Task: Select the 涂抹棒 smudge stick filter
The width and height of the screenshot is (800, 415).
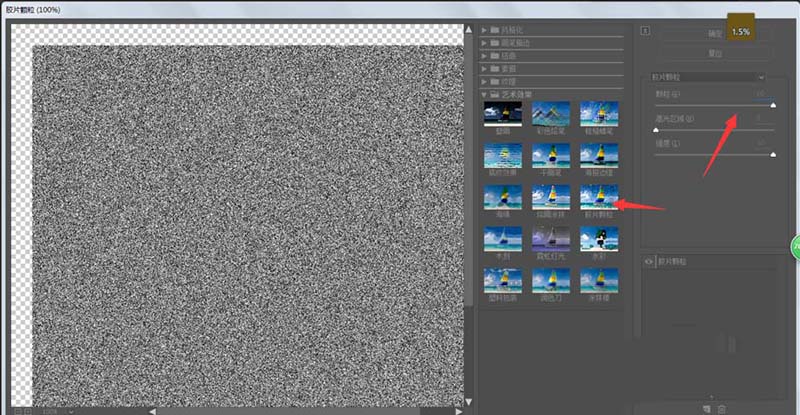Action: 599,281
